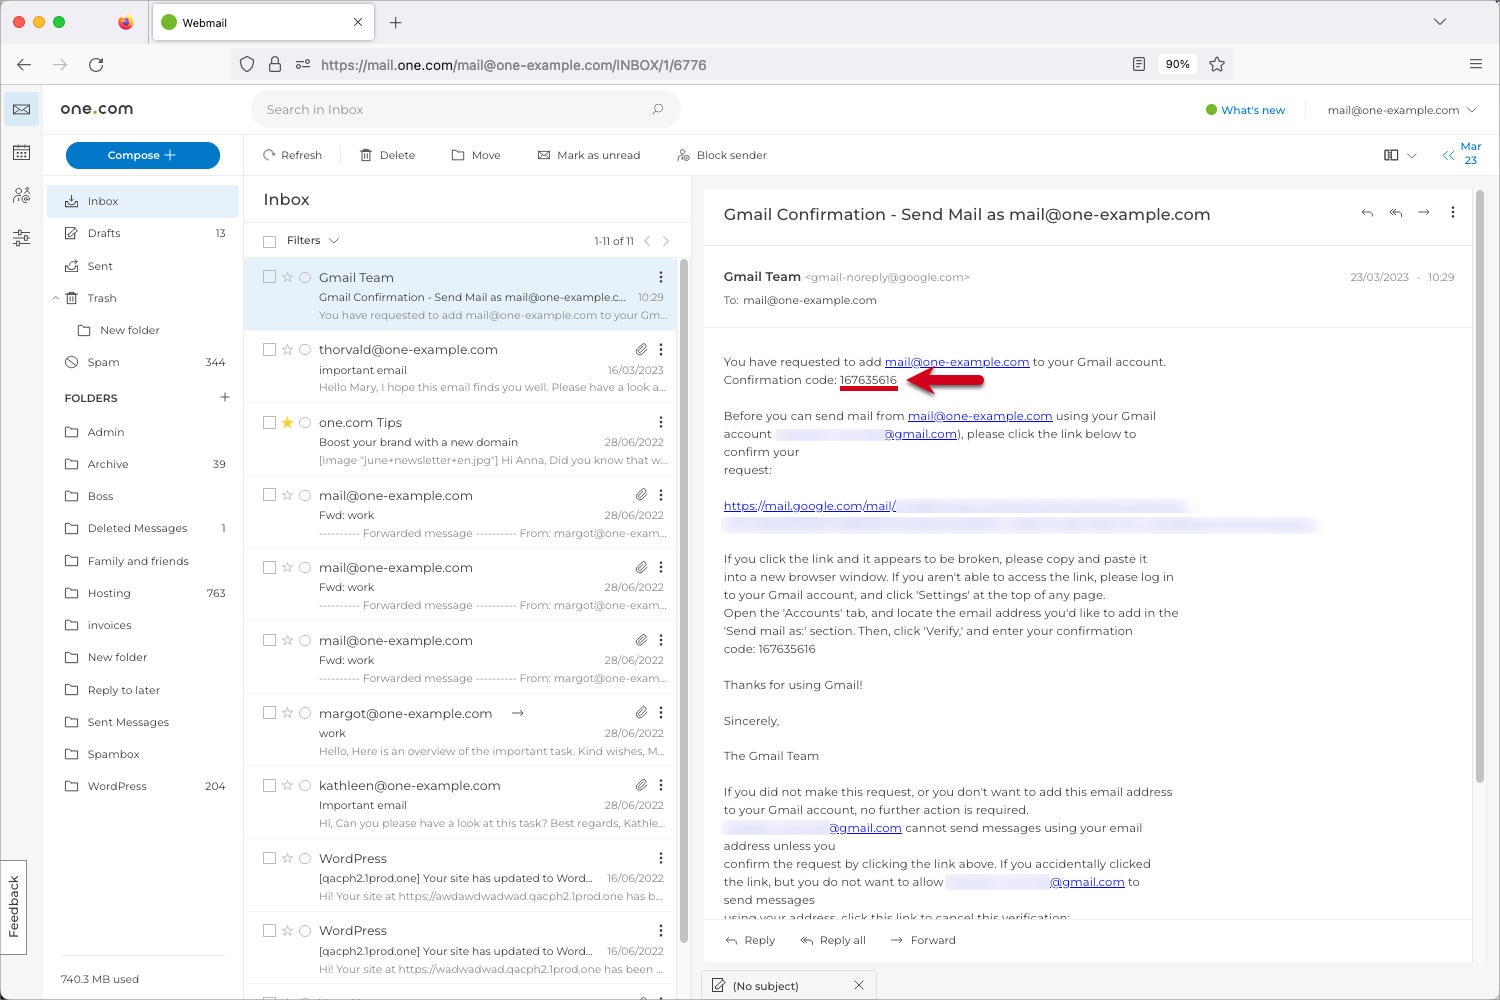Tick the select-all checkbox beside Filters
Screen dimensions: 1500x1000
(269, 241)
